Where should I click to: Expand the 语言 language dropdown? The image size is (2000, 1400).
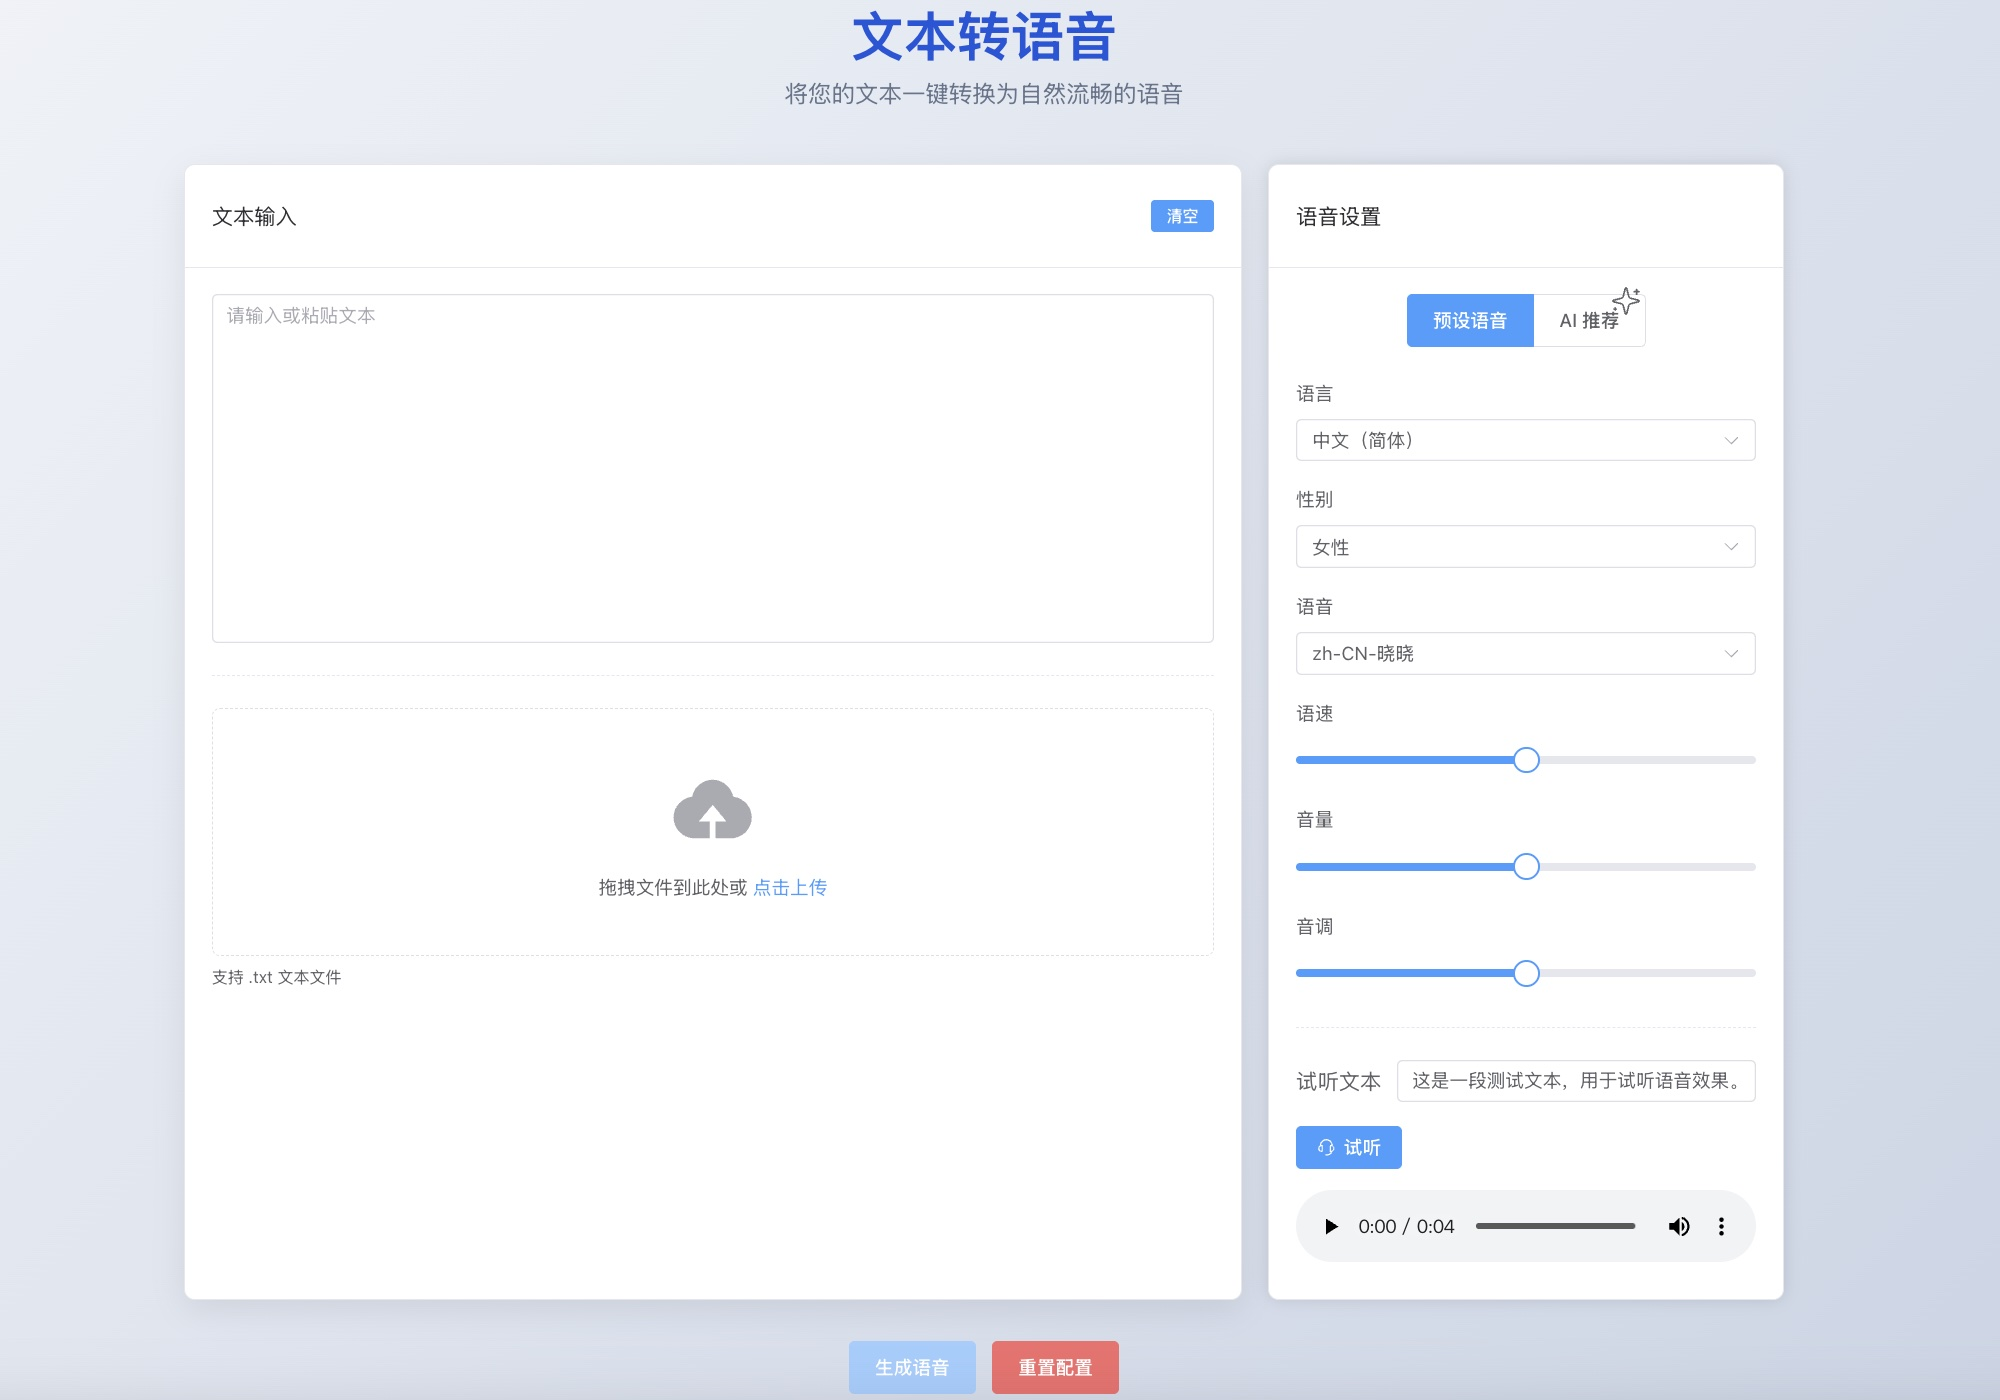tap(1525, 440)
